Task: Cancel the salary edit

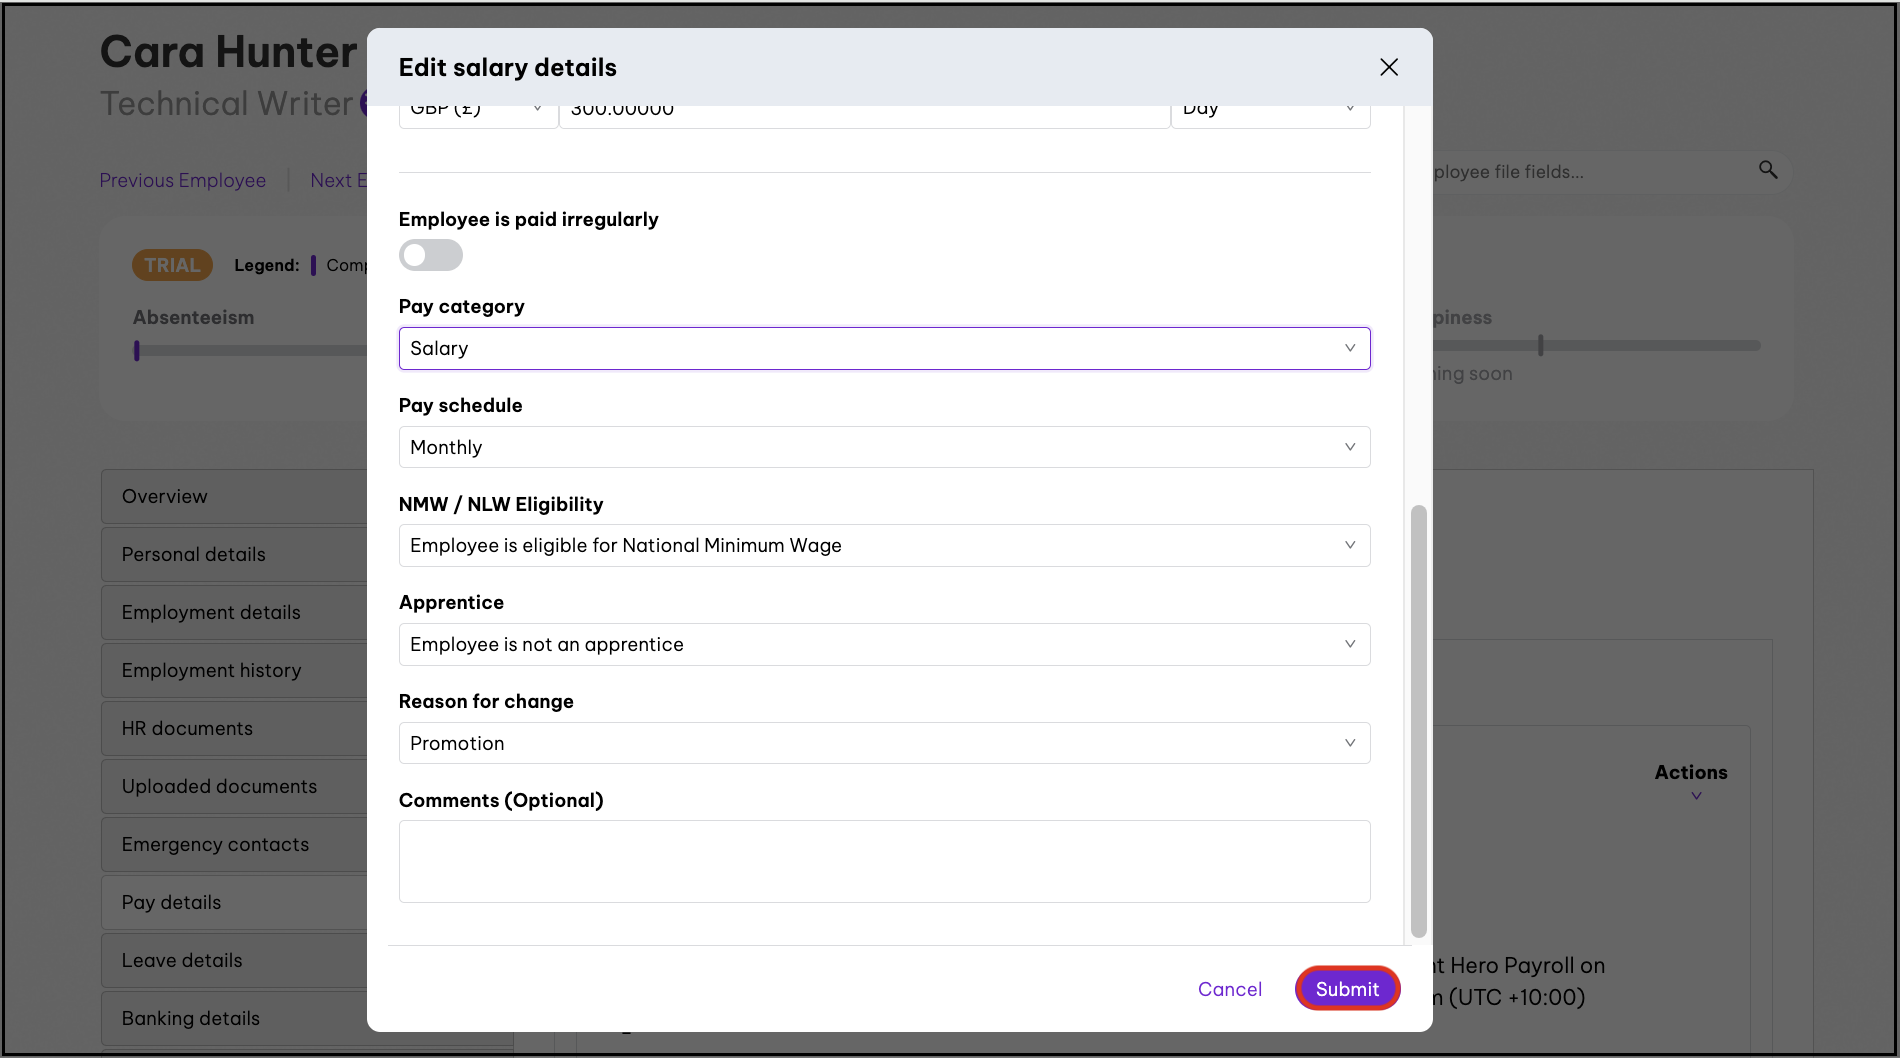Action: [1229, 989]
